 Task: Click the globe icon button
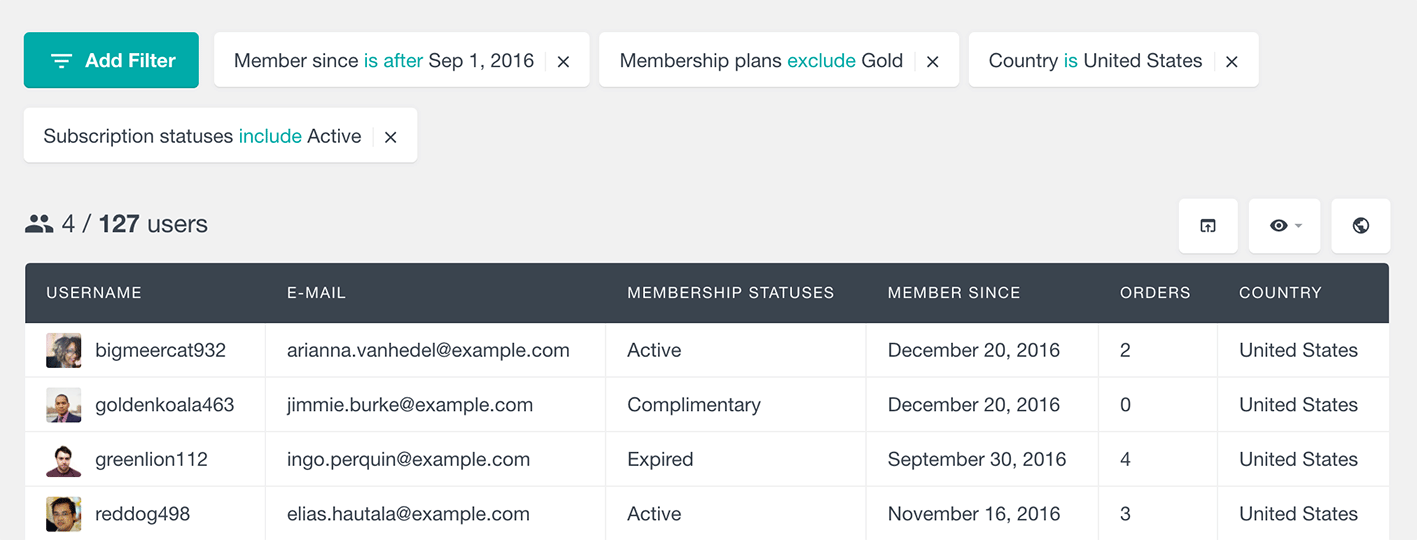coord(1361,226)
